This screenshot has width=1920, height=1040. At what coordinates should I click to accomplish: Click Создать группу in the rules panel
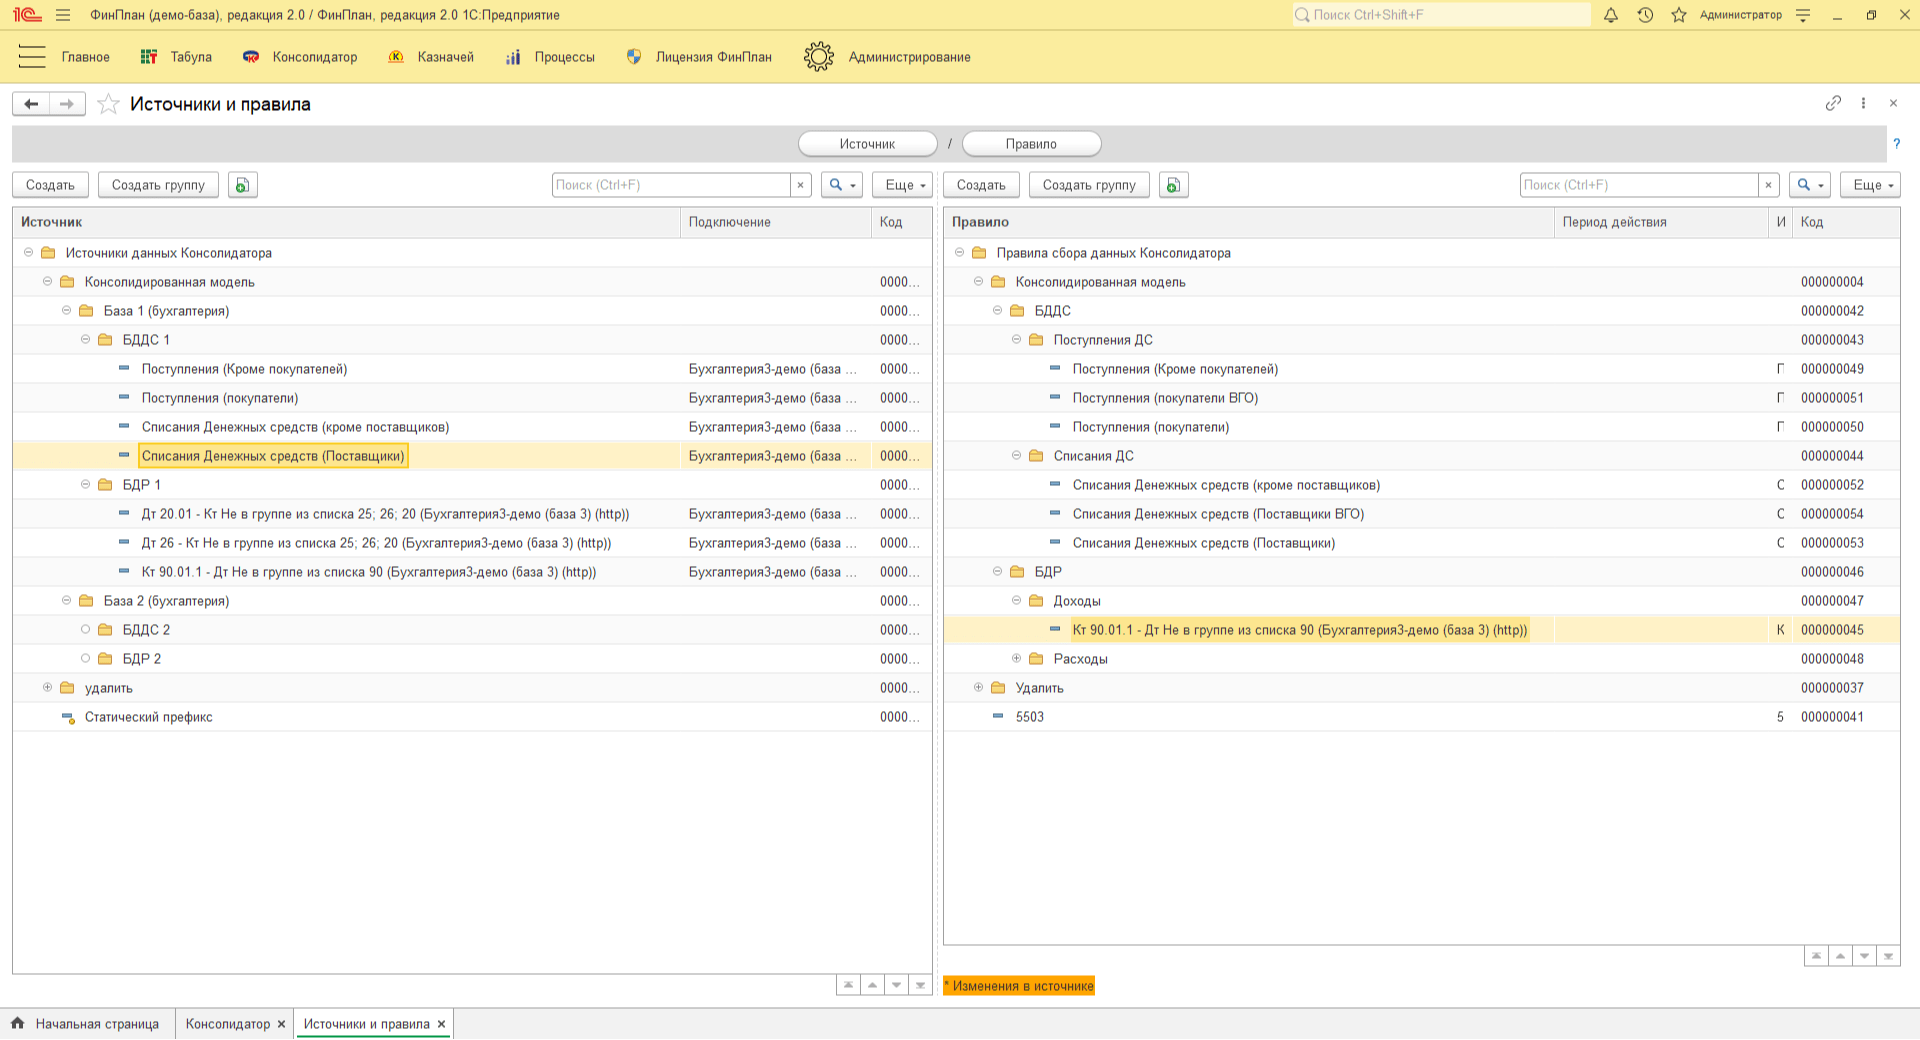[1089, 185]
